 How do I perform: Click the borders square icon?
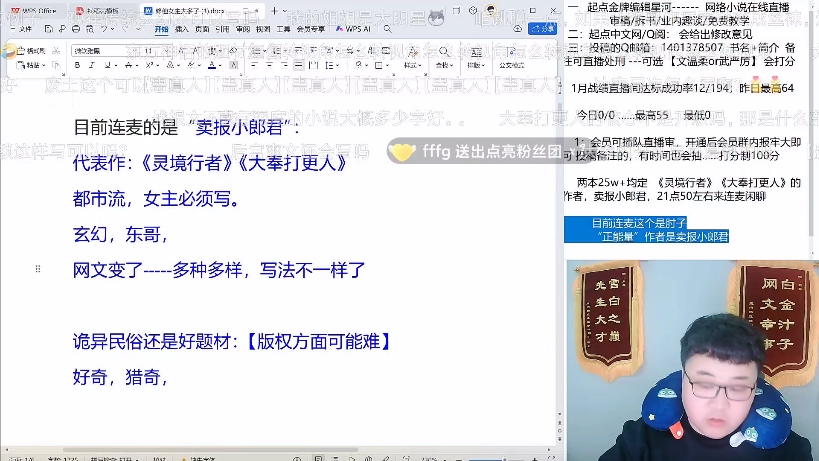coord(378,65)
